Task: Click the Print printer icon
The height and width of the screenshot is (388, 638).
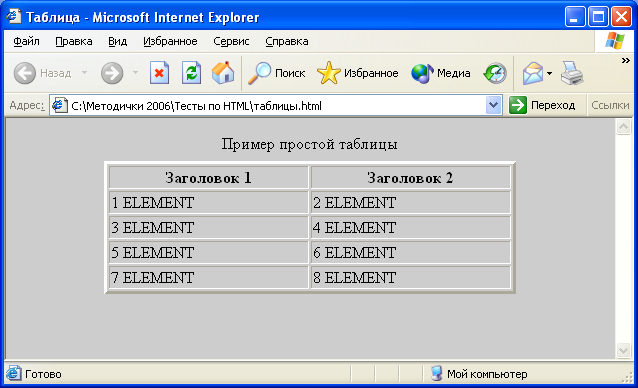Action: (572, 73)
